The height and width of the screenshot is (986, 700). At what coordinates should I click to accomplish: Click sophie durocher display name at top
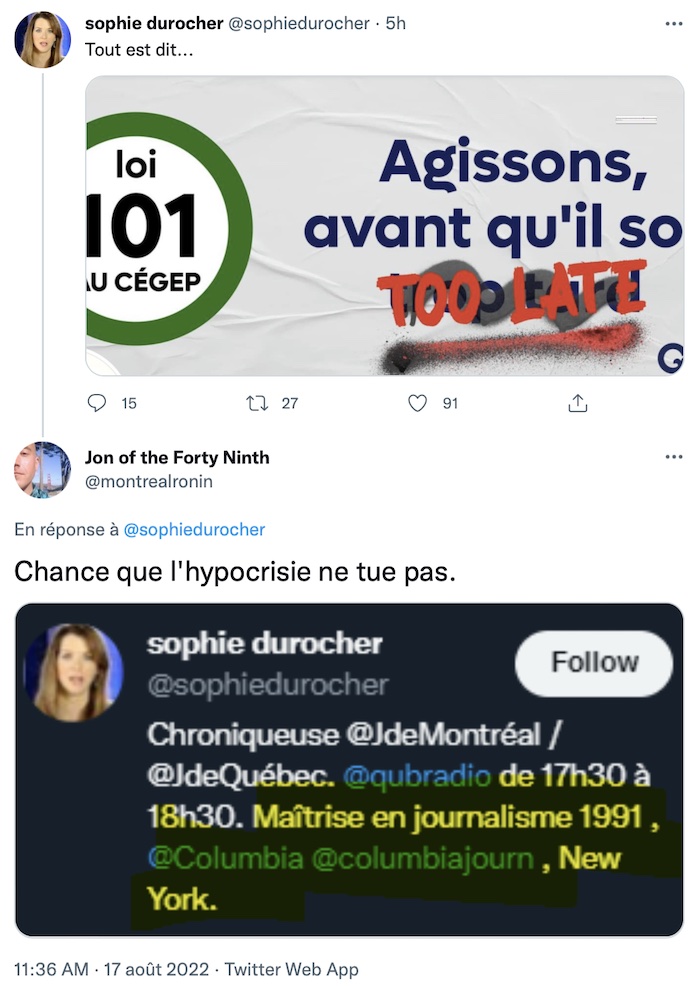pyautogui.click(x=154, y=23)
